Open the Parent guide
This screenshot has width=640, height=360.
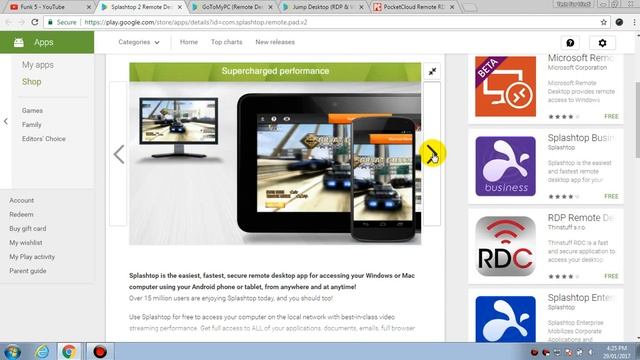28,271
